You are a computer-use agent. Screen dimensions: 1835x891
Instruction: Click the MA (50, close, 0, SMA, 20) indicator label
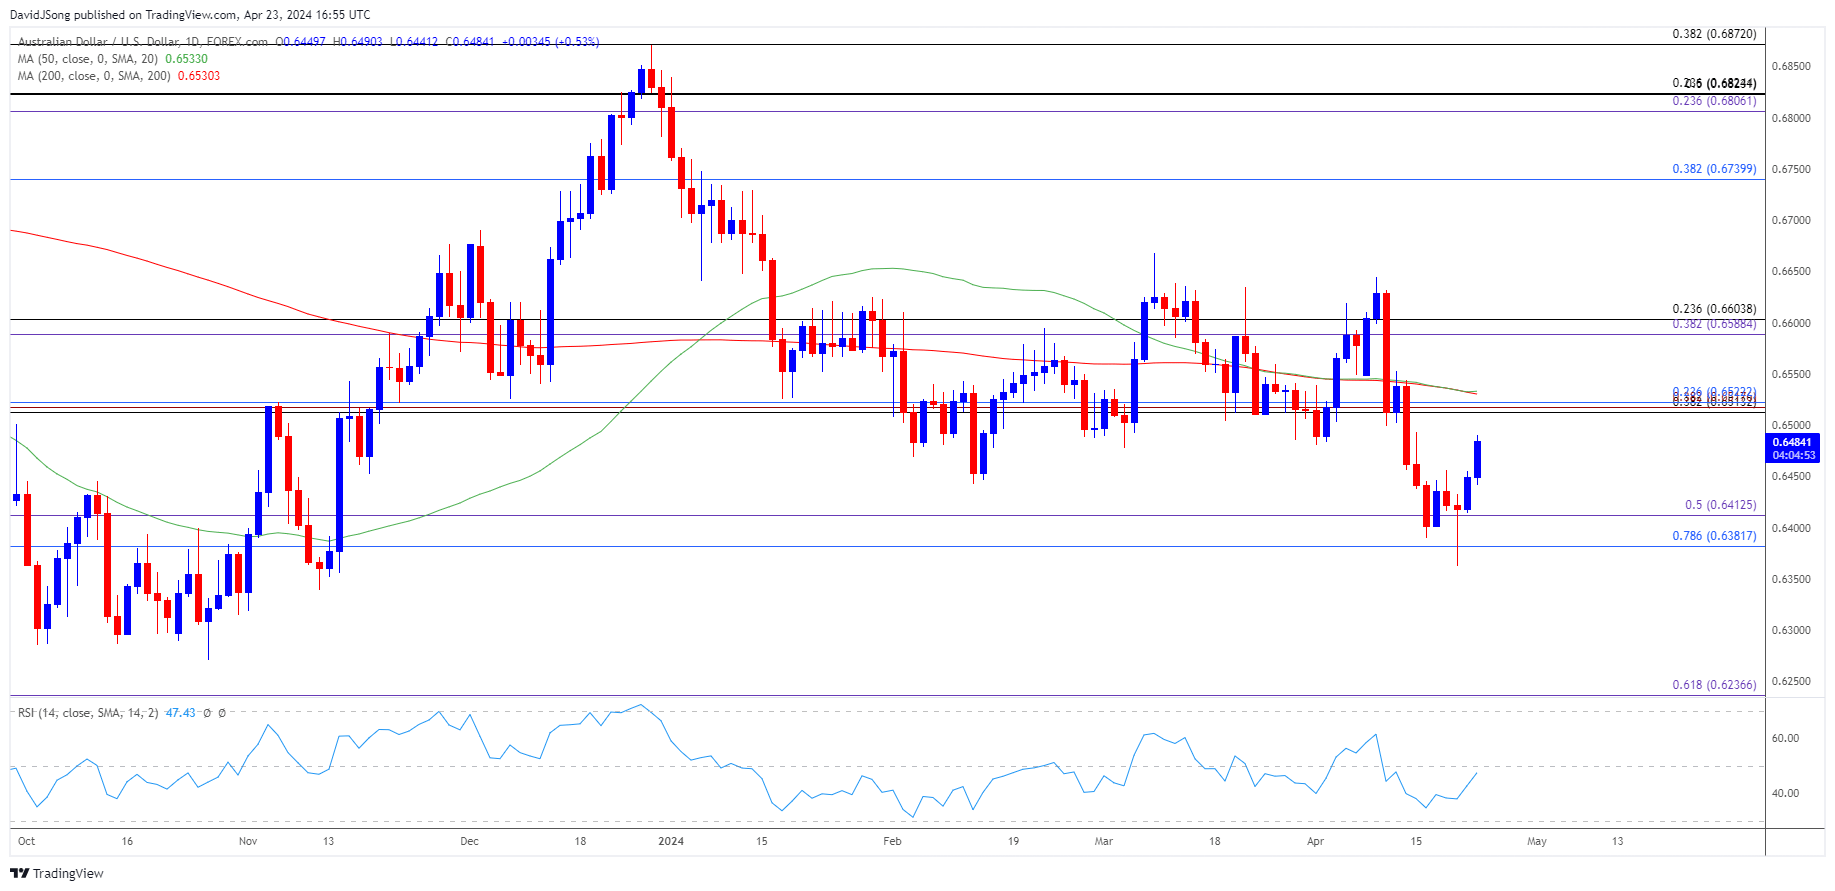[89, 59]
